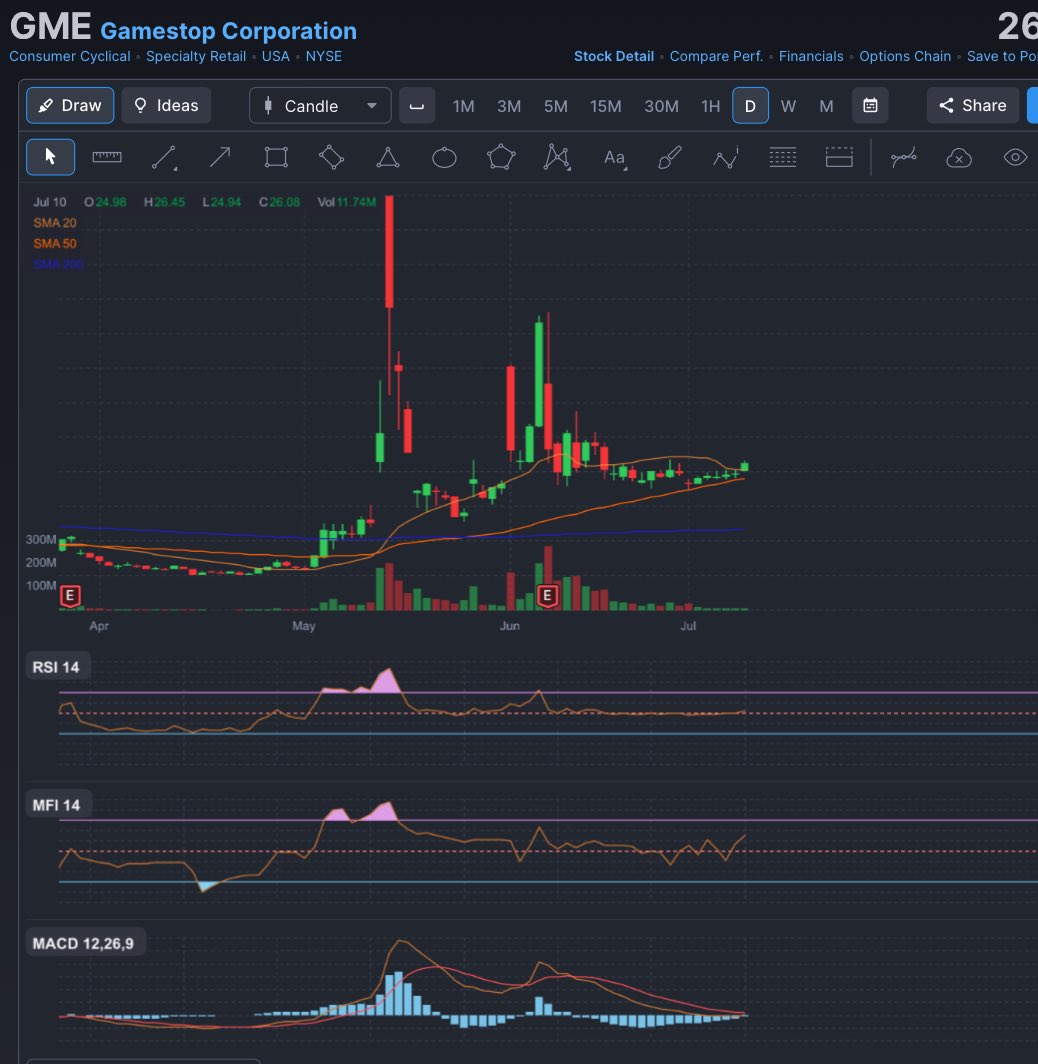Image resolution: width=1038 pixels, height=1064 pixels.
Task: Click the April earnings E marker
Action: pos(70,596)
